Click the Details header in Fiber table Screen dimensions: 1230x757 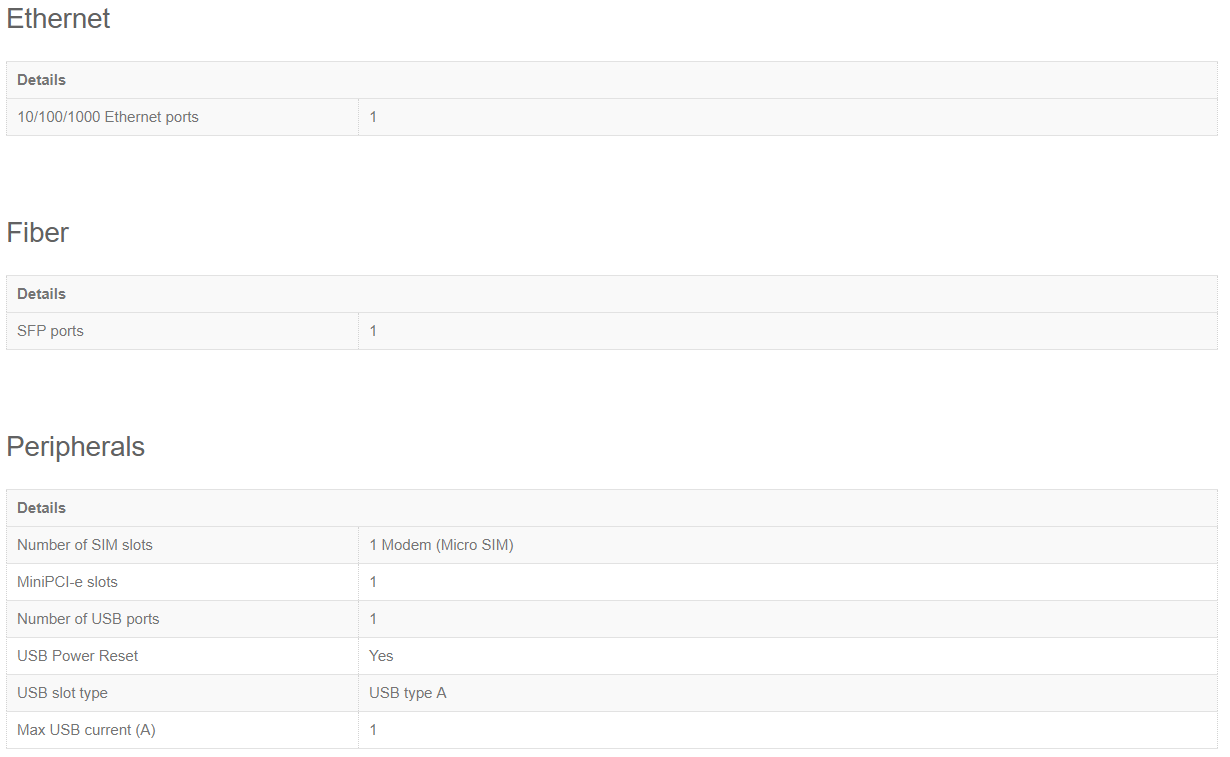point(41,294)
